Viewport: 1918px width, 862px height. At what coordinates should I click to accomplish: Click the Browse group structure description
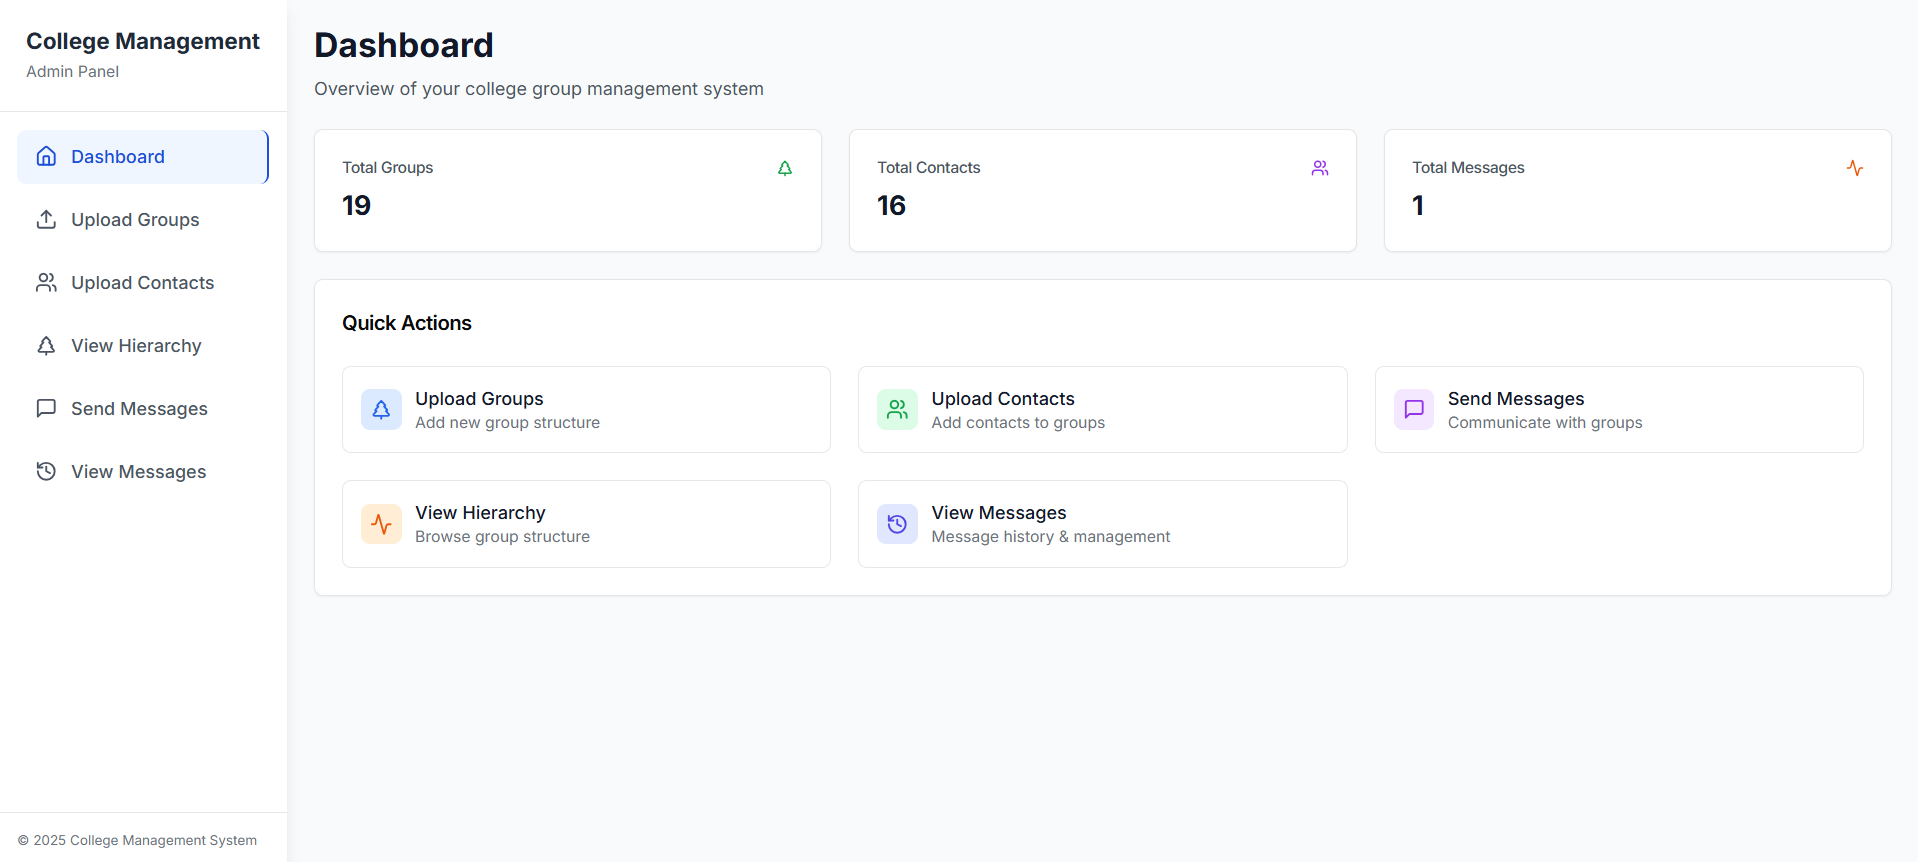[503, 537]
